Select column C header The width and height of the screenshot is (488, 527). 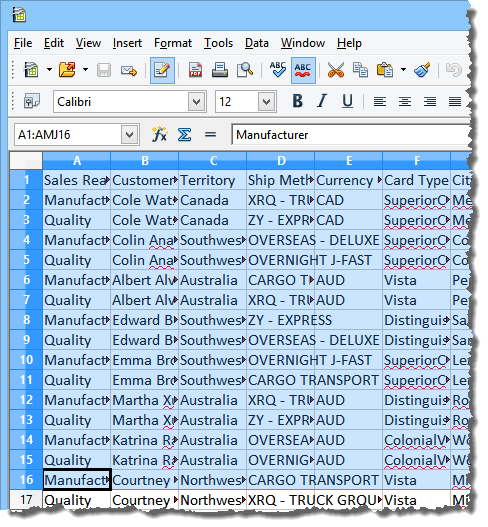pyautogui.click(x=213, y=161)
